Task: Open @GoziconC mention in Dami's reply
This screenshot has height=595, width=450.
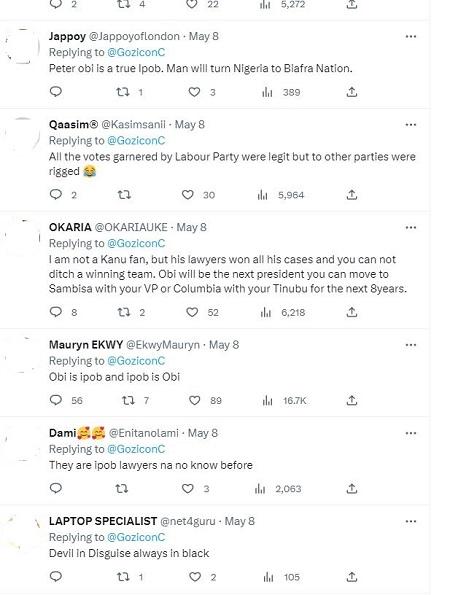Action: tap(136, 449)
